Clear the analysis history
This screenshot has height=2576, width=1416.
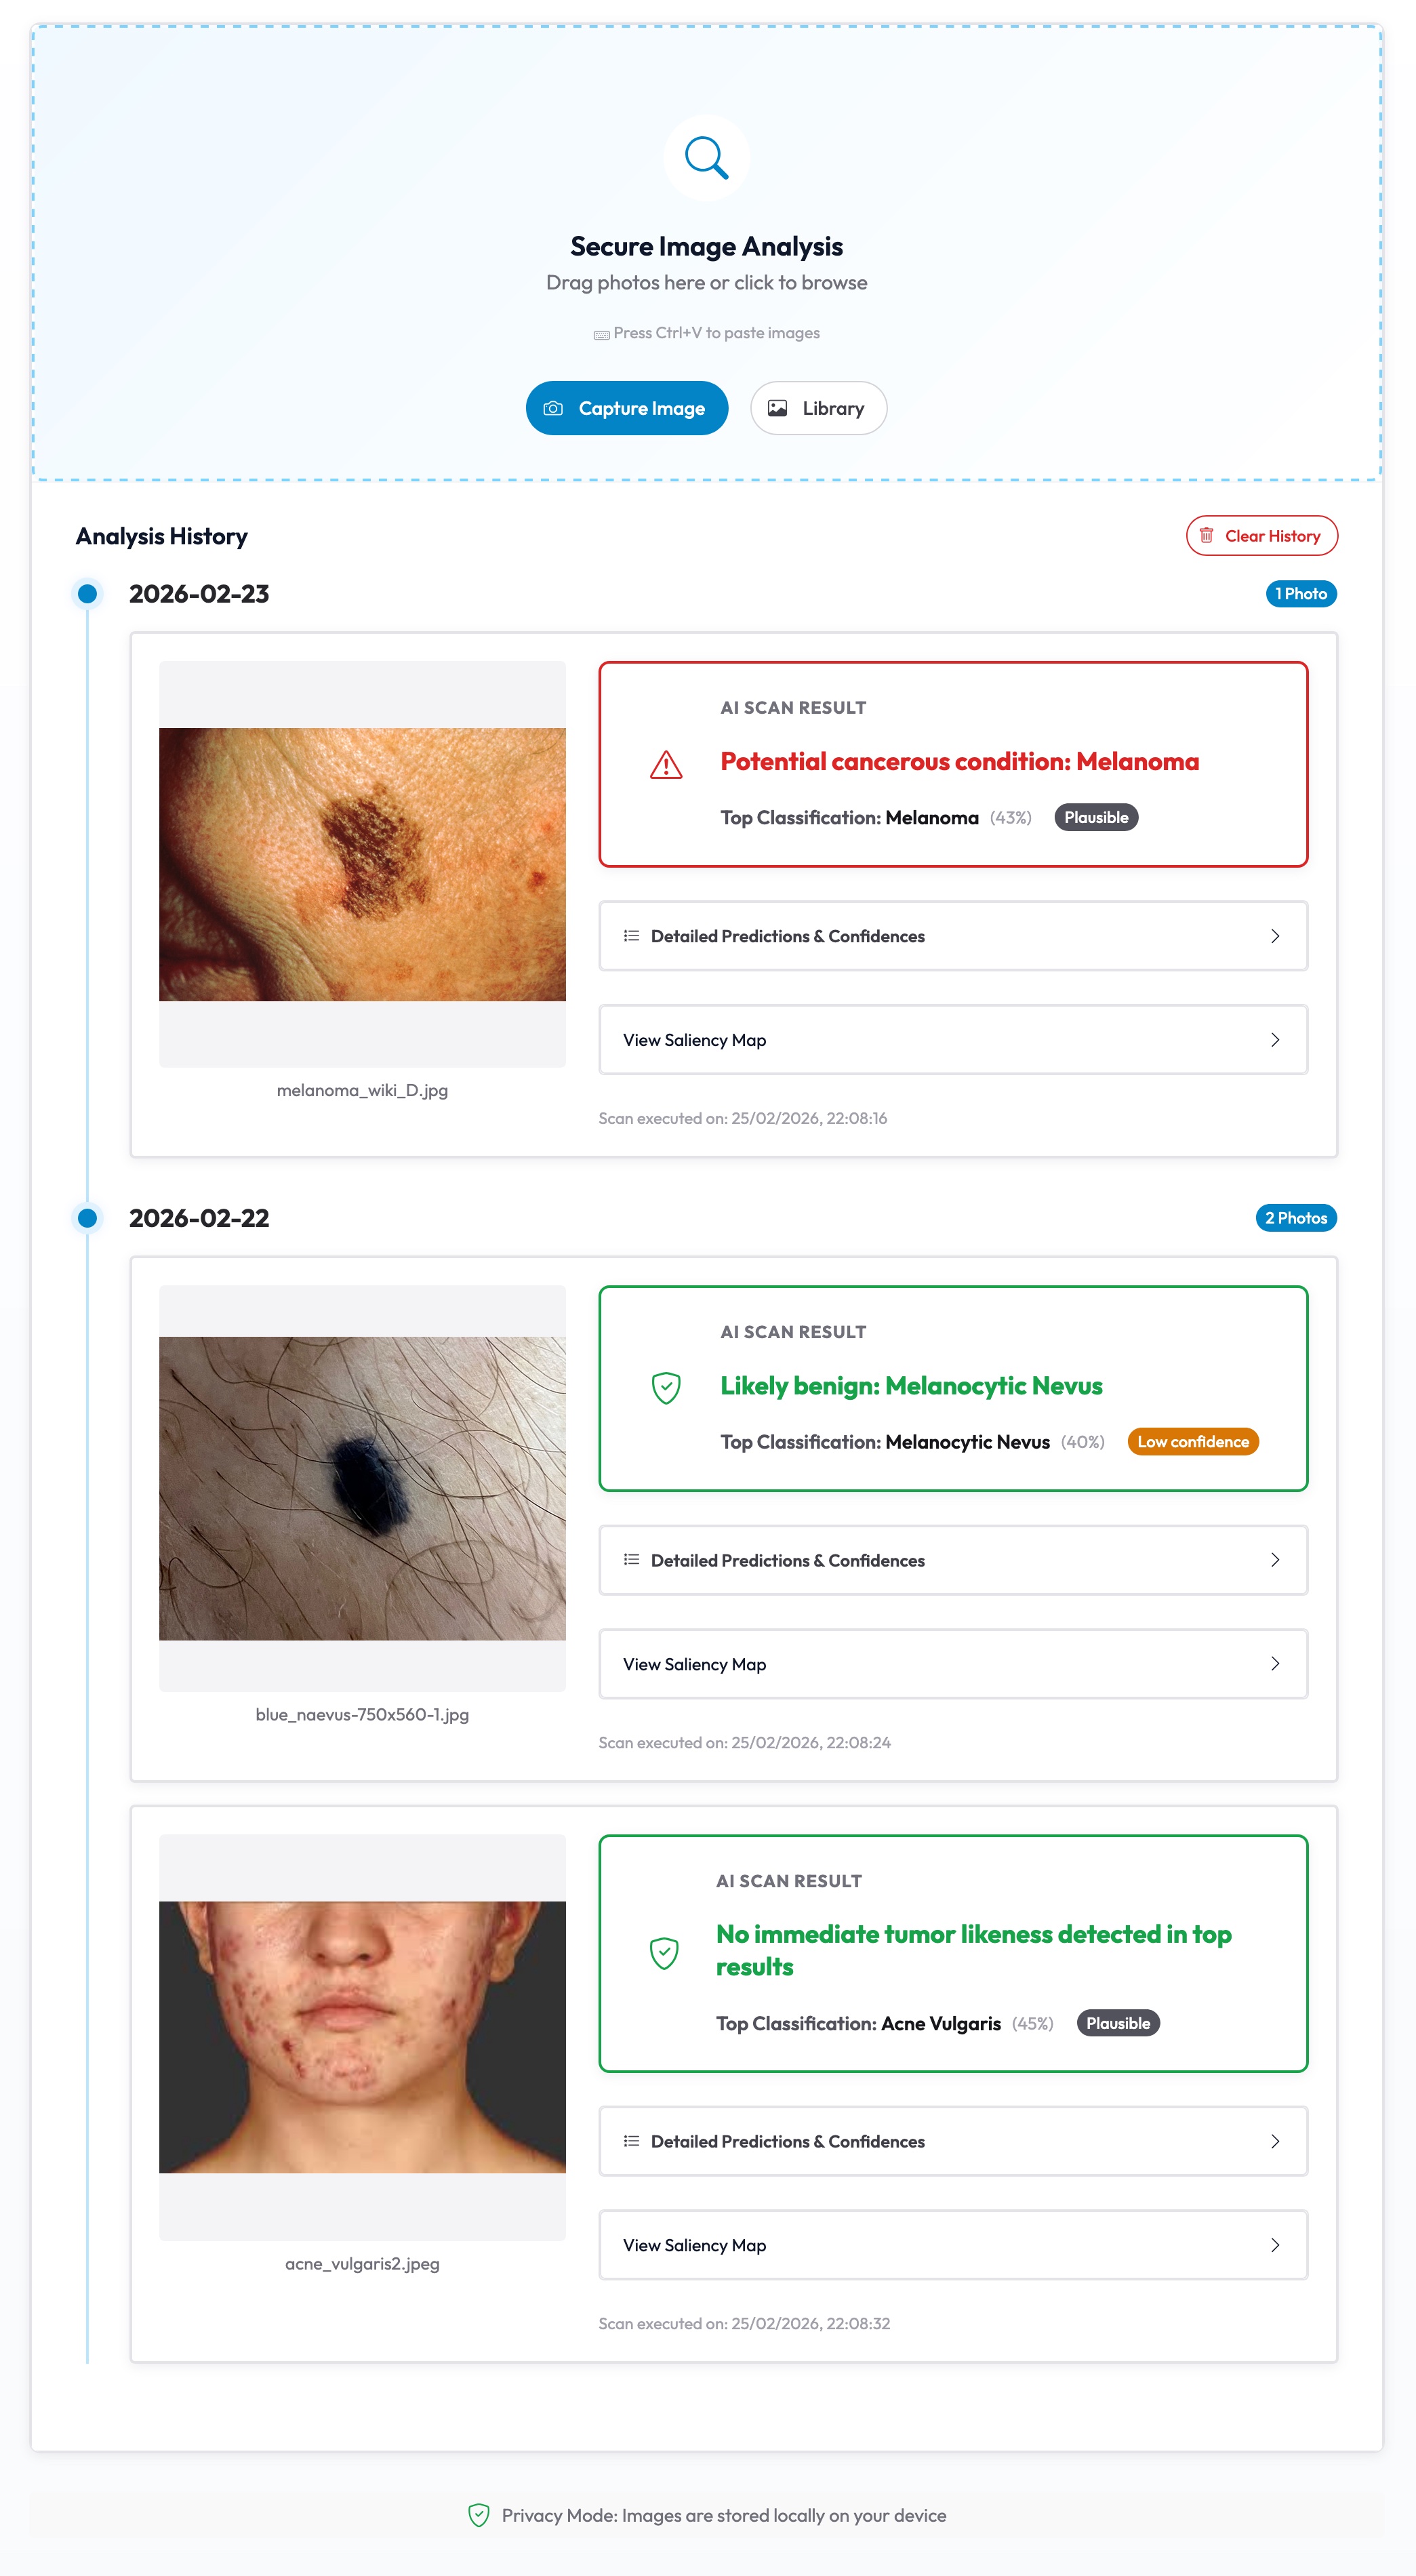(x=1262, y=536)
